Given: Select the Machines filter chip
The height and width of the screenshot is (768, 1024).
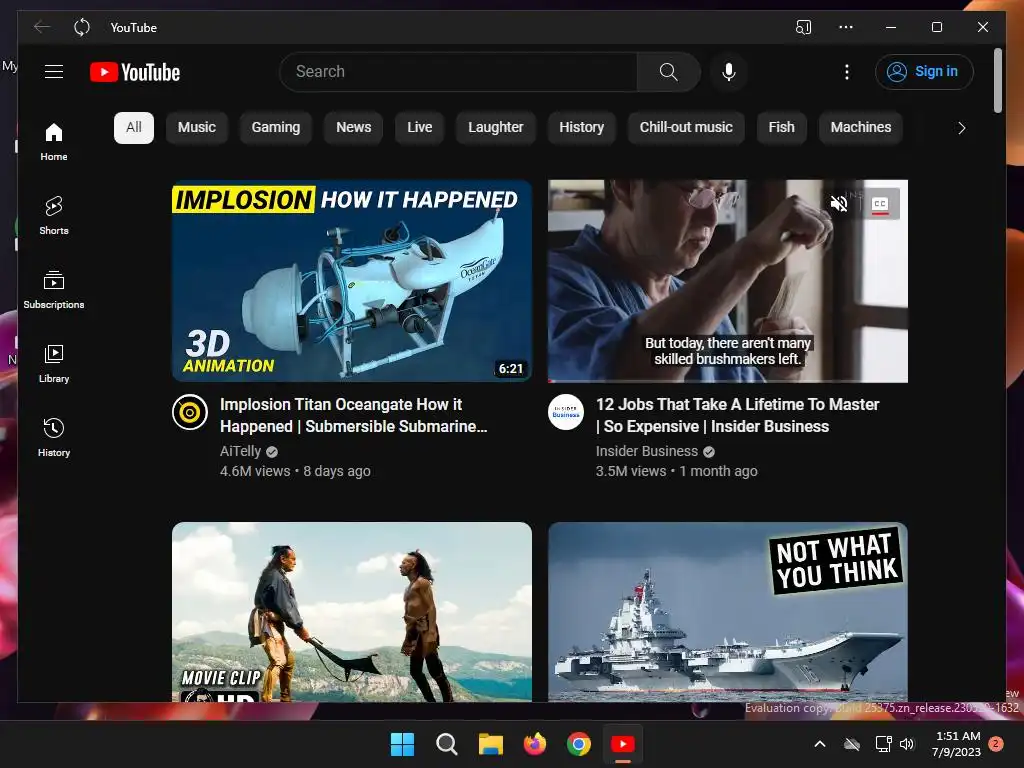Looking at the screenshot, I should (861, 127).
